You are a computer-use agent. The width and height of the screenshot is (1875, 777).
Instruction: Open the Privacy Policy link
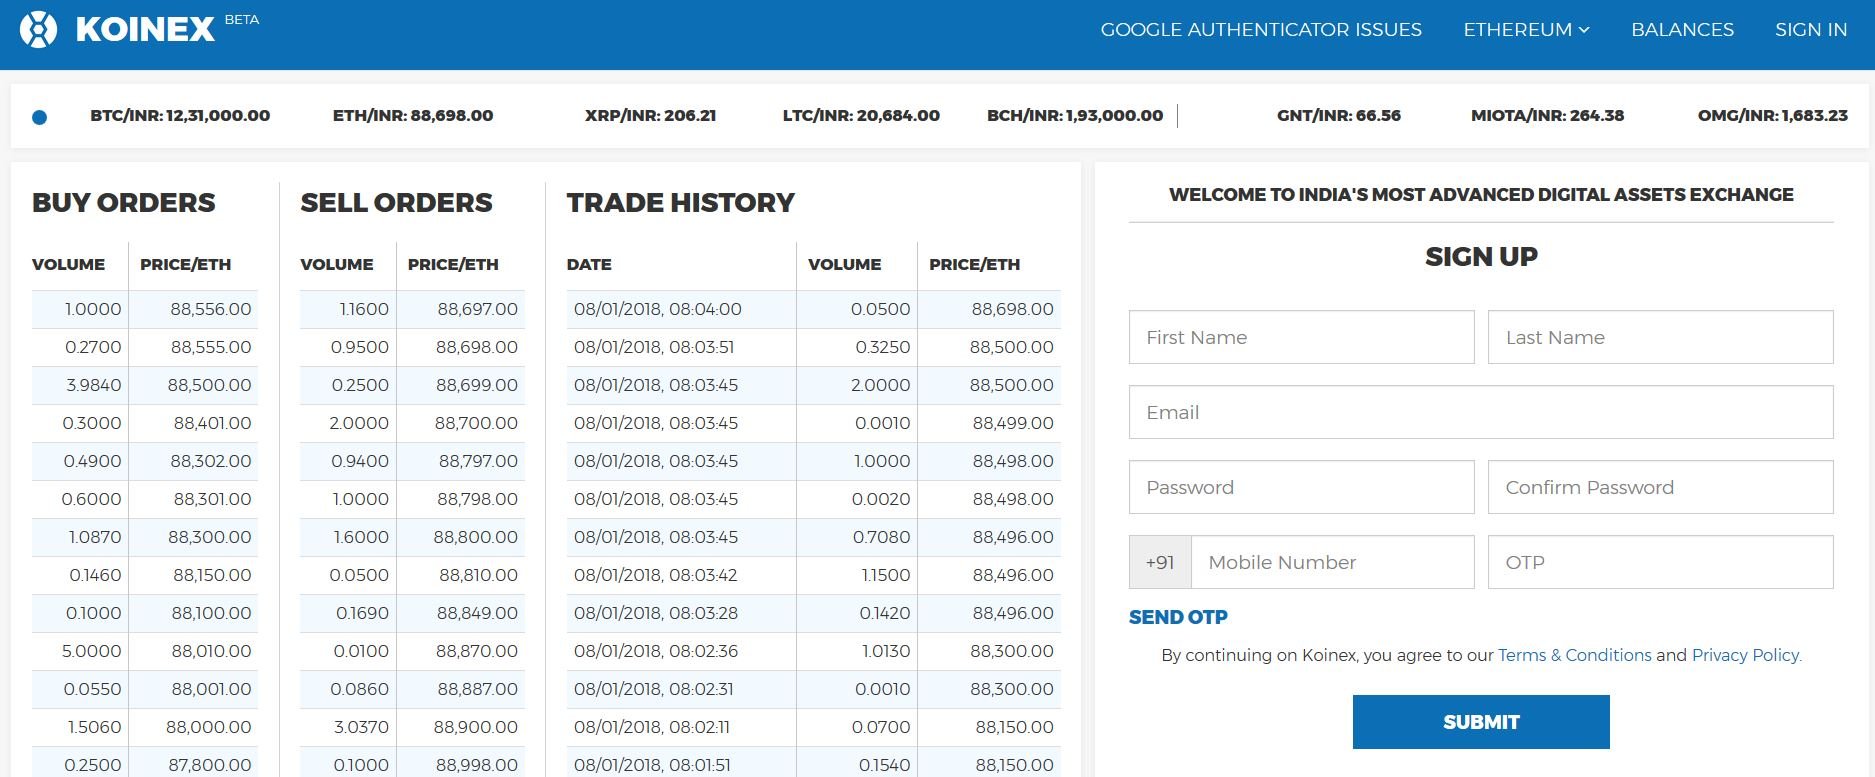(x=1746, y=655)
